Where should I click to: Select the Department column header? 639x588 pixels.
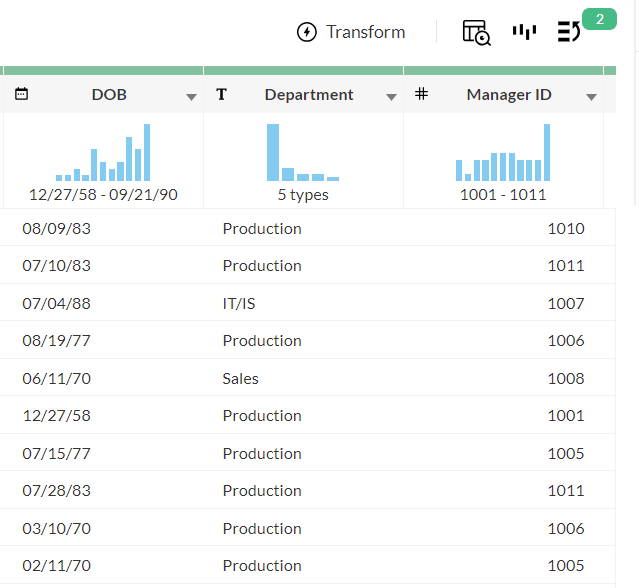point(309,94)
